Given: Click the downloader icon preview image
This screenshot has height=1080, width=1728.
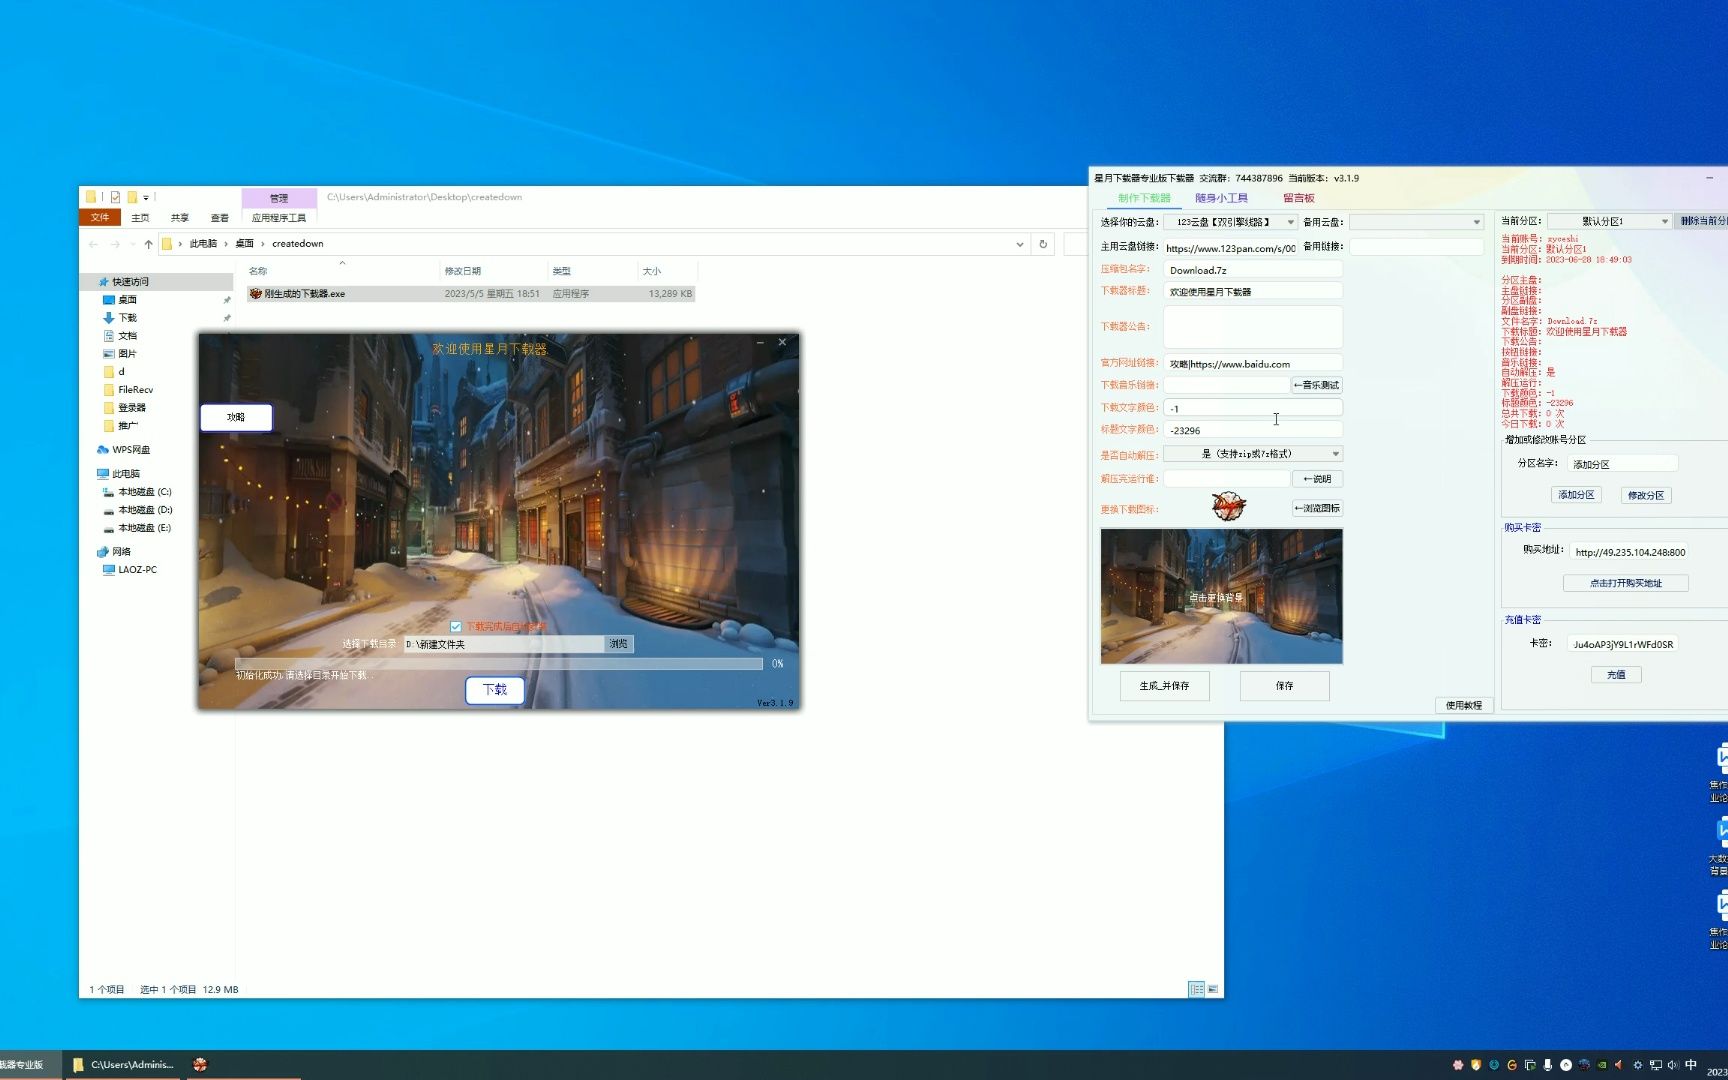Looking at the screenshot, I should coord(1229,506).
